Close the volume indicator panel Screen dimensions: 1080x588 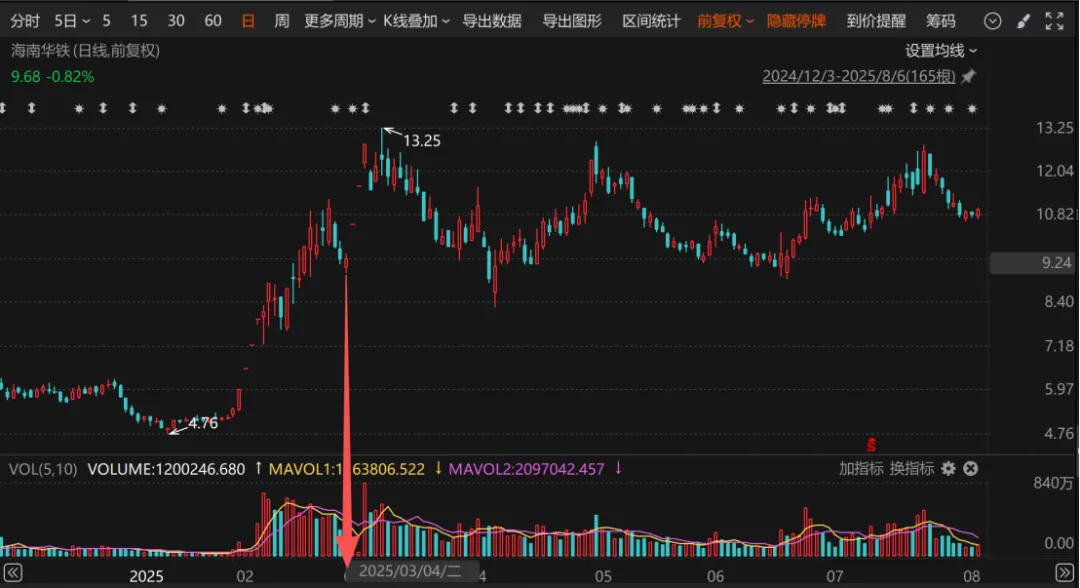click(970, 469)
